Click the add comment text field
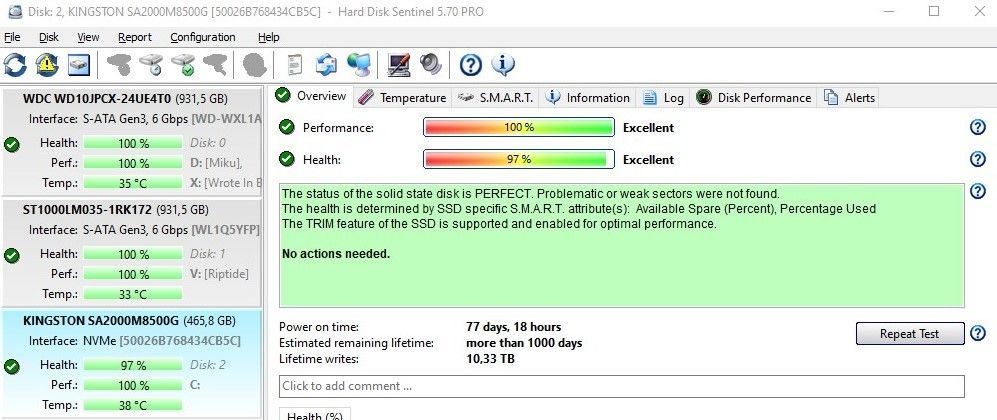Screen dimensions: 997x420 pyautogui.click(x=620, y=386)
